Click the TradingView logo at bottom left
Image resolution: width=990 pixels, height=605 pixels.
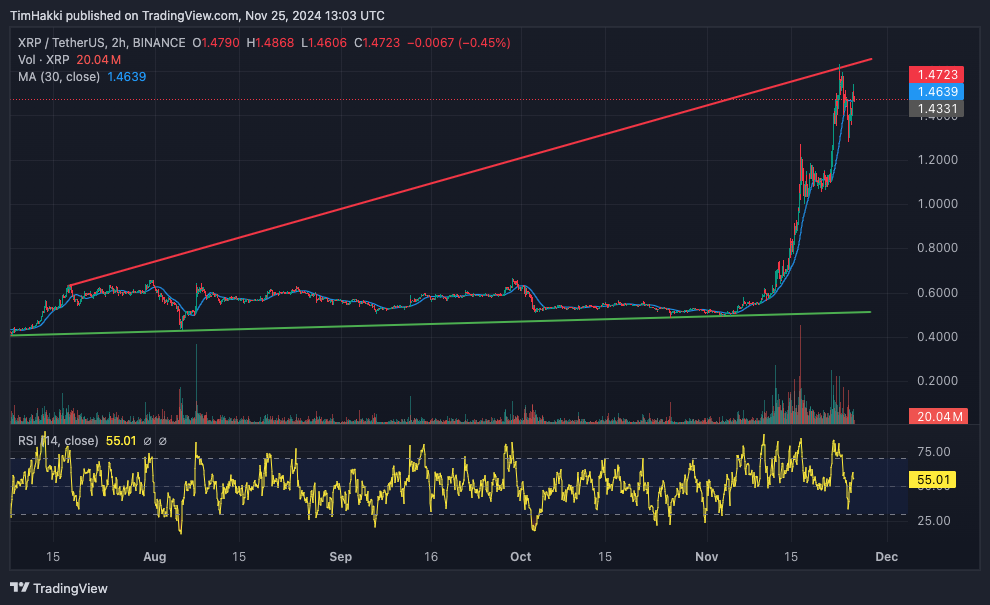[58, 588]
